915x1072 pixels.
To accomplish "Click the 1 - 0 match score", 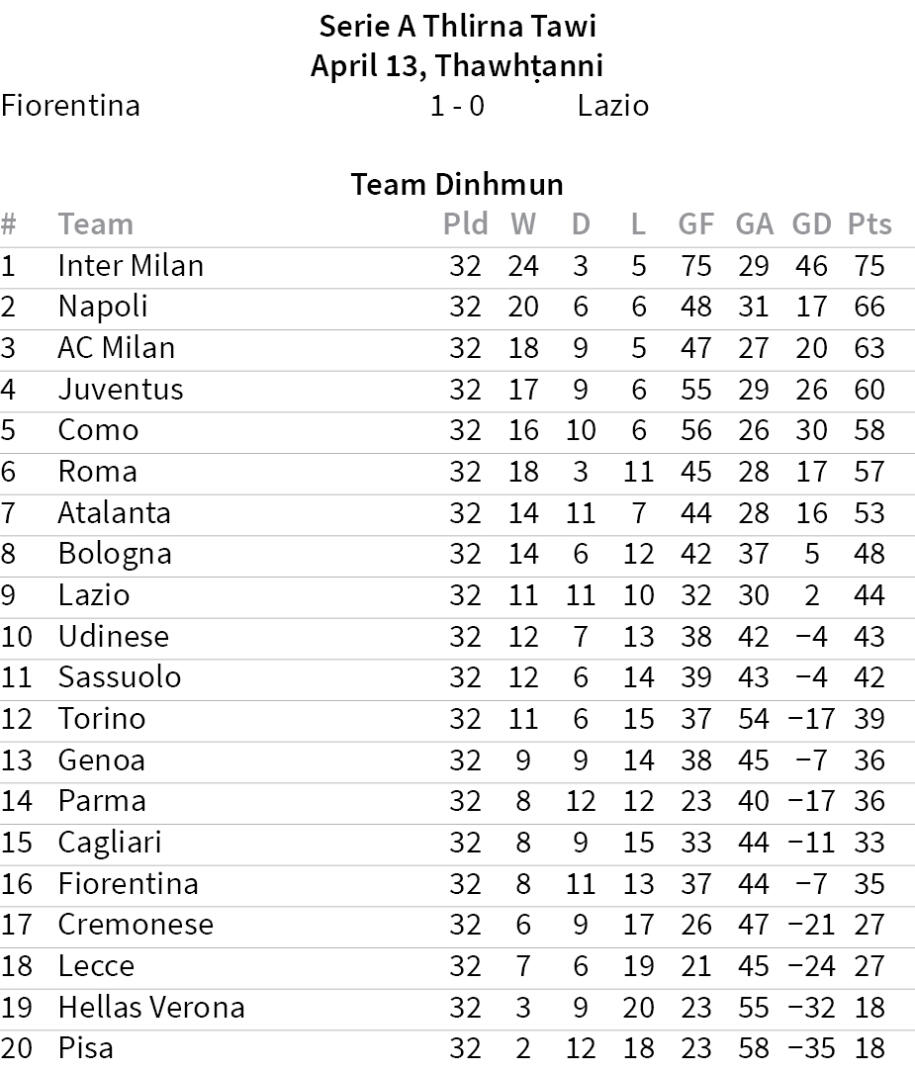I will (457, 105).
